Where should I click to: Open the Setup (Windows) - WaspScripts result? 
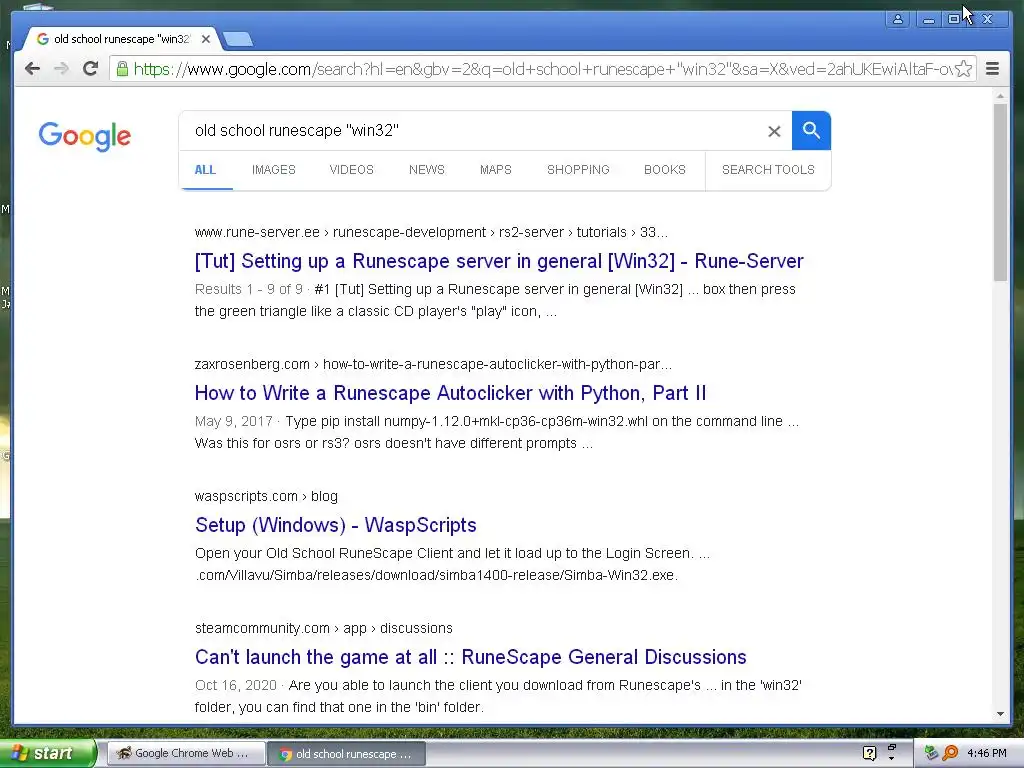(336, 525)
